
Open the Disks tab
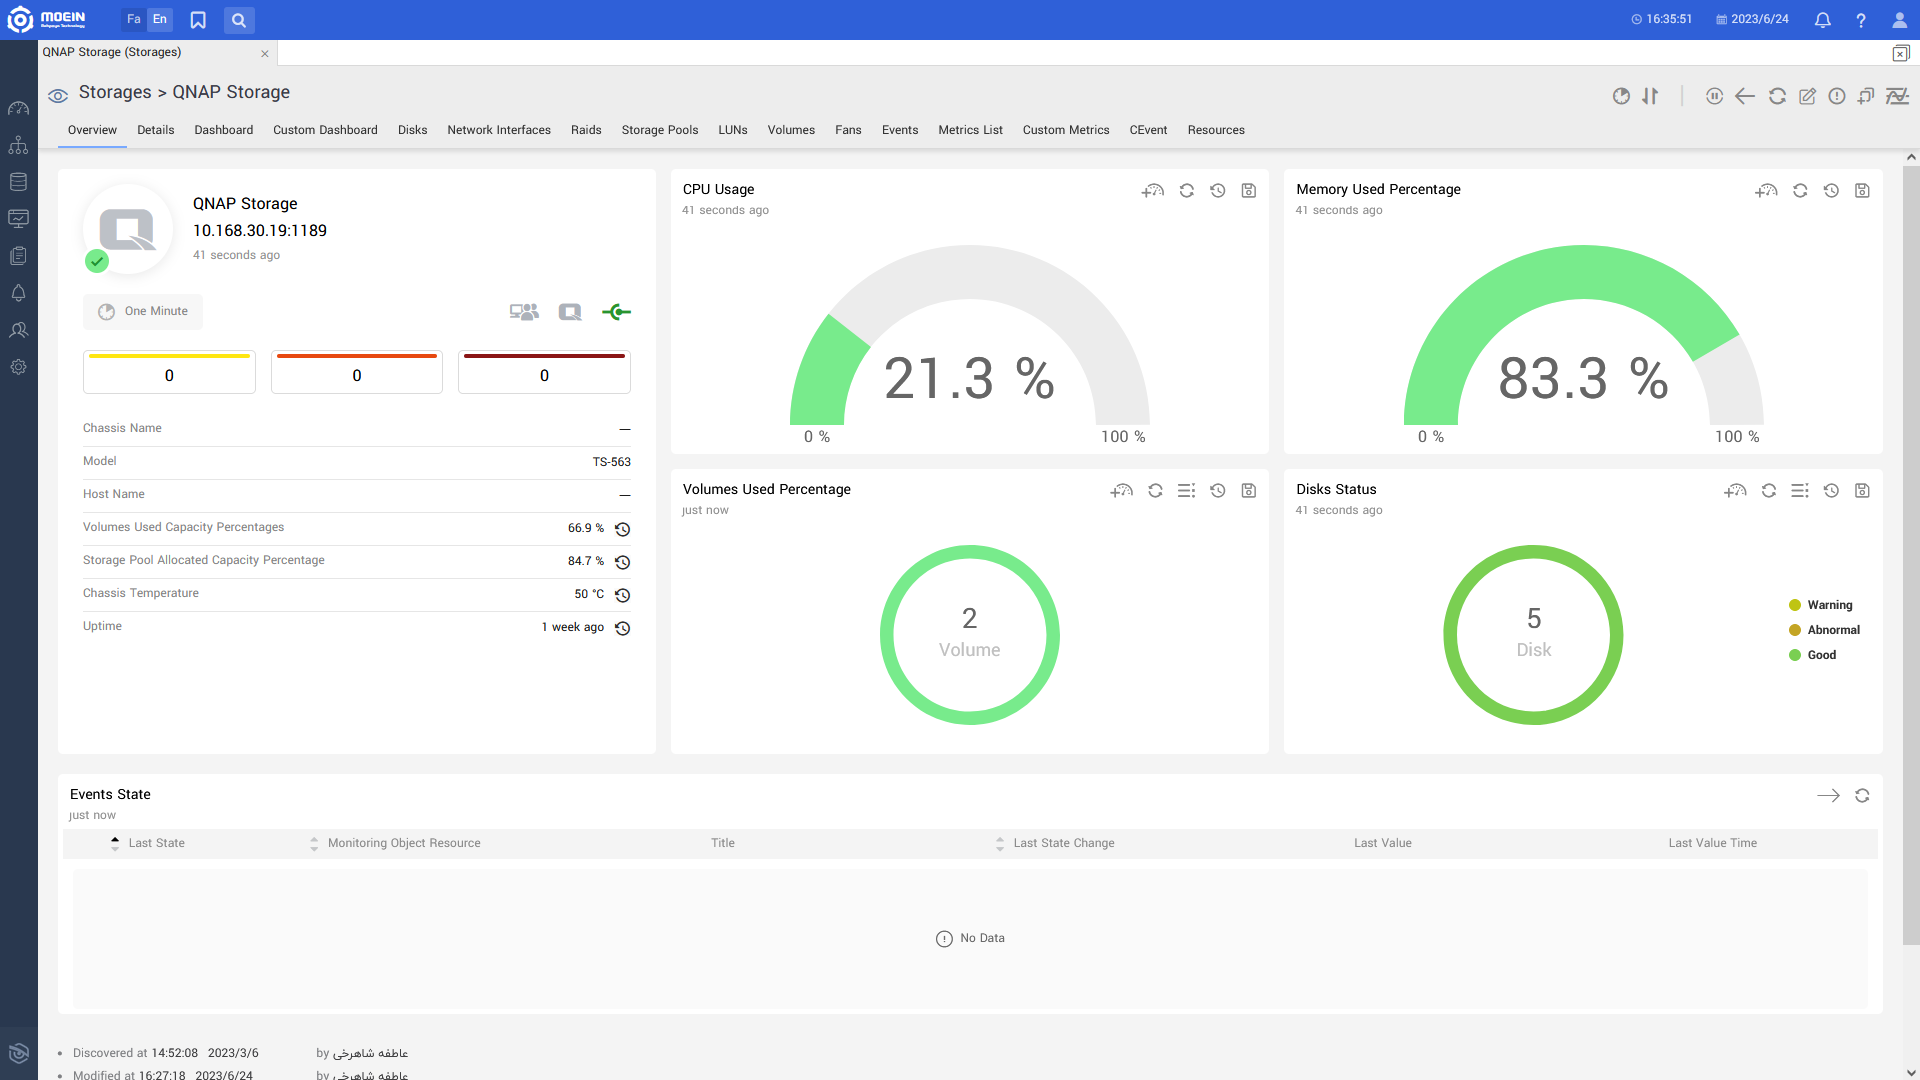(412, 130)
